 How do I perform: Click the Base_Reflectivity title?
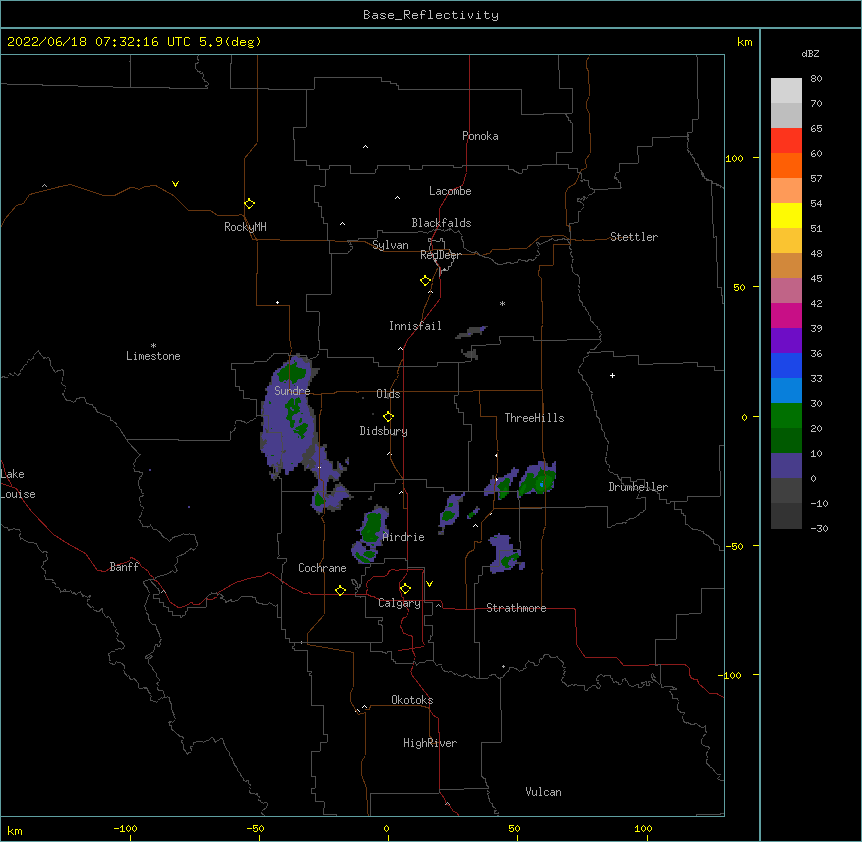431,15
